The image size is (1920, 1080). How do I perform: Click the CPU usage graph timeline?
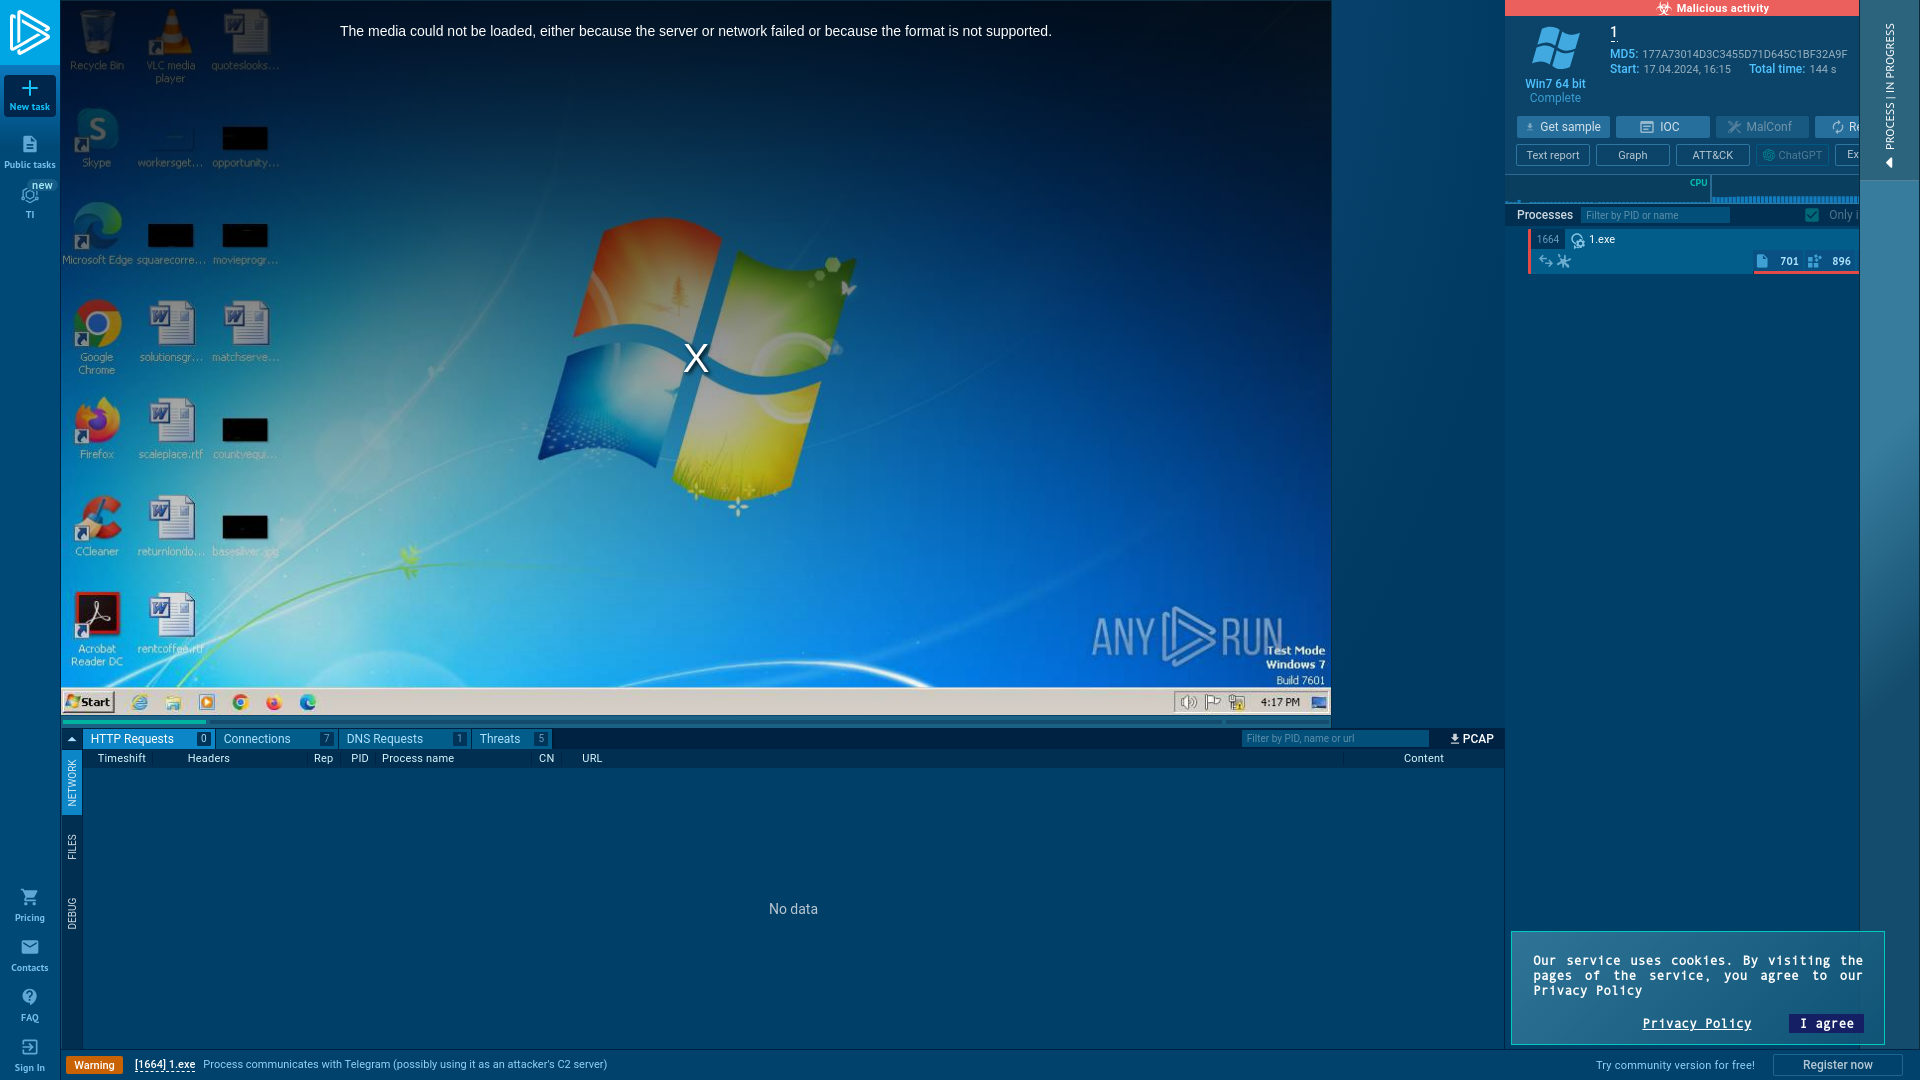[x=1682, y=189]
